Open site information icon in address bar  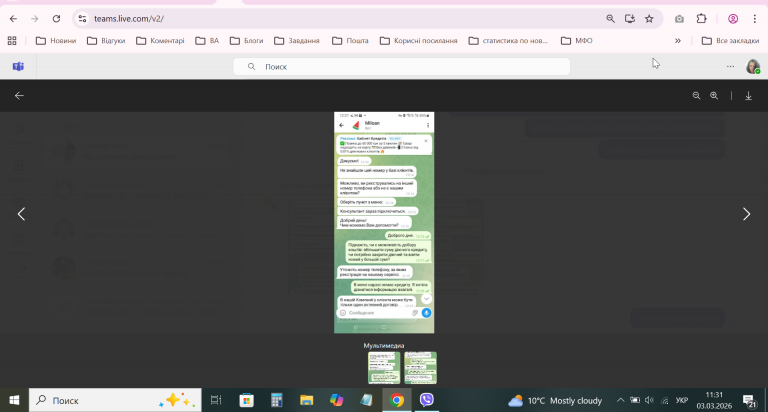[82, 19]
